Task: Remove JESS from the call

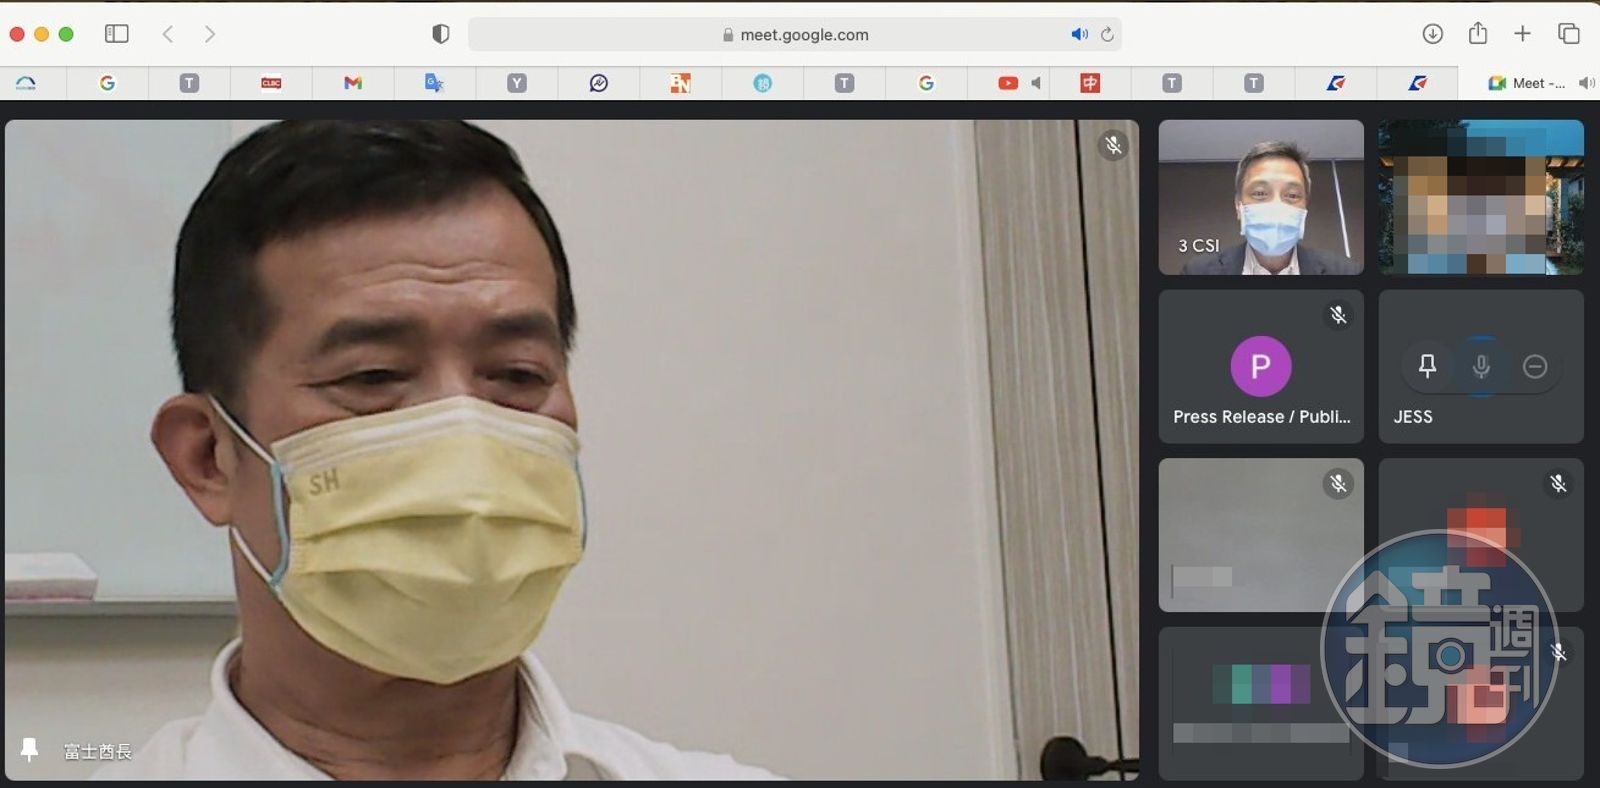Action: [x=1535, y=367]
